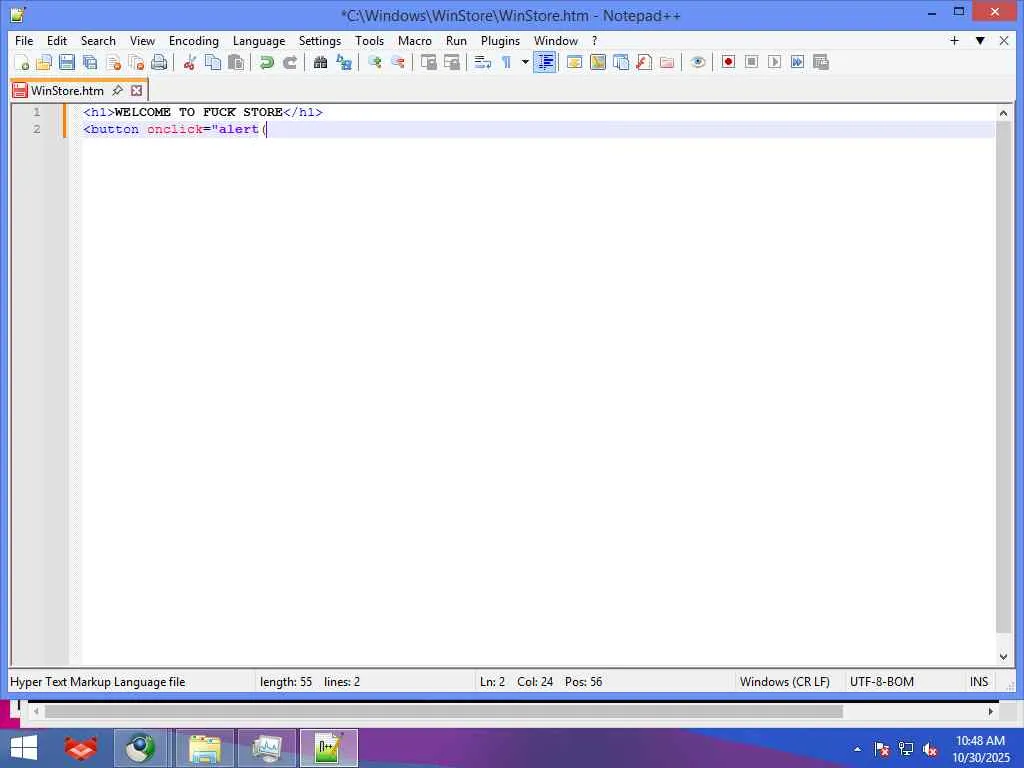Screen dimensions: 1024x768
Task: Play back the recorded macro
Action: pyautogui.click(x=775, y=62)
